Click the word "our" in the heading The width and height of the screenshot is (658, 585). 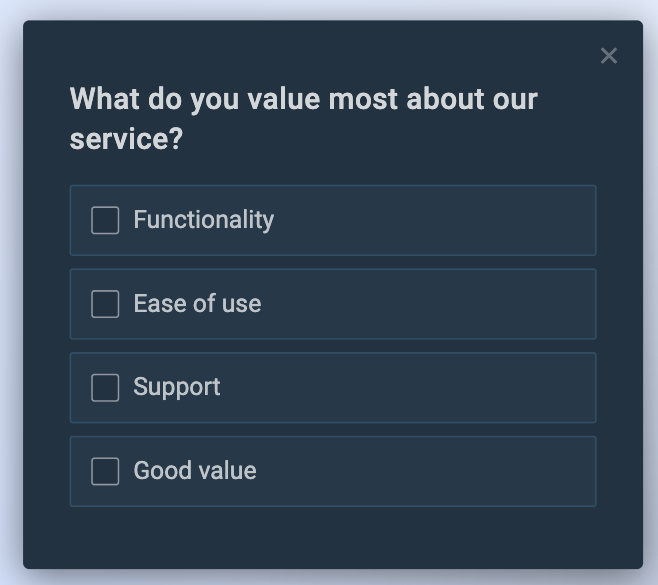click(514, 100)
